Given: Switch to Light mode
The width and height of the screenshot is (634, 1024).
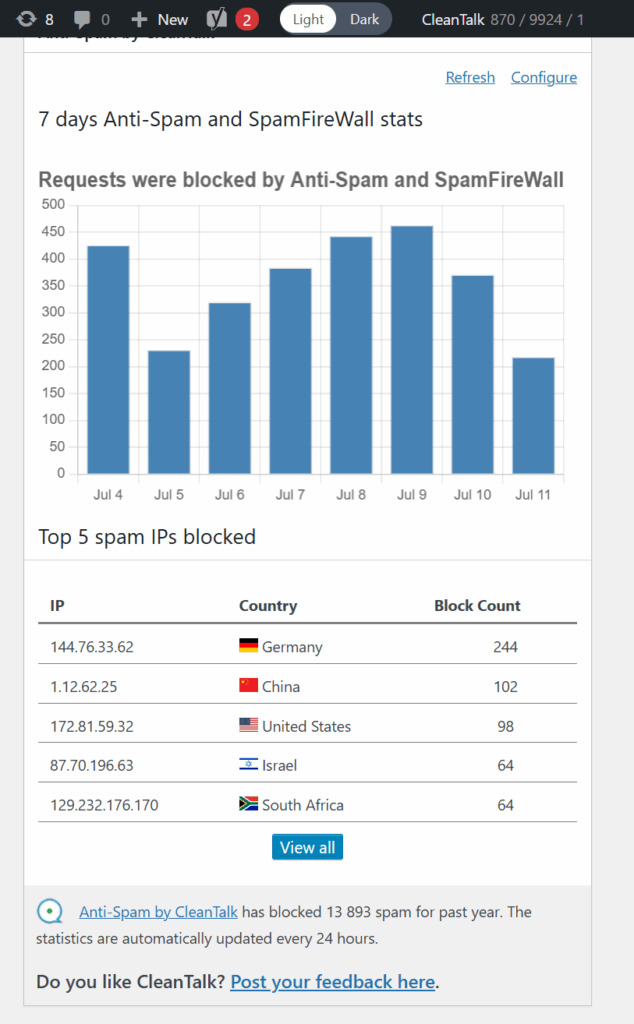Looking at the screenshot, I should tap(308, 19).
